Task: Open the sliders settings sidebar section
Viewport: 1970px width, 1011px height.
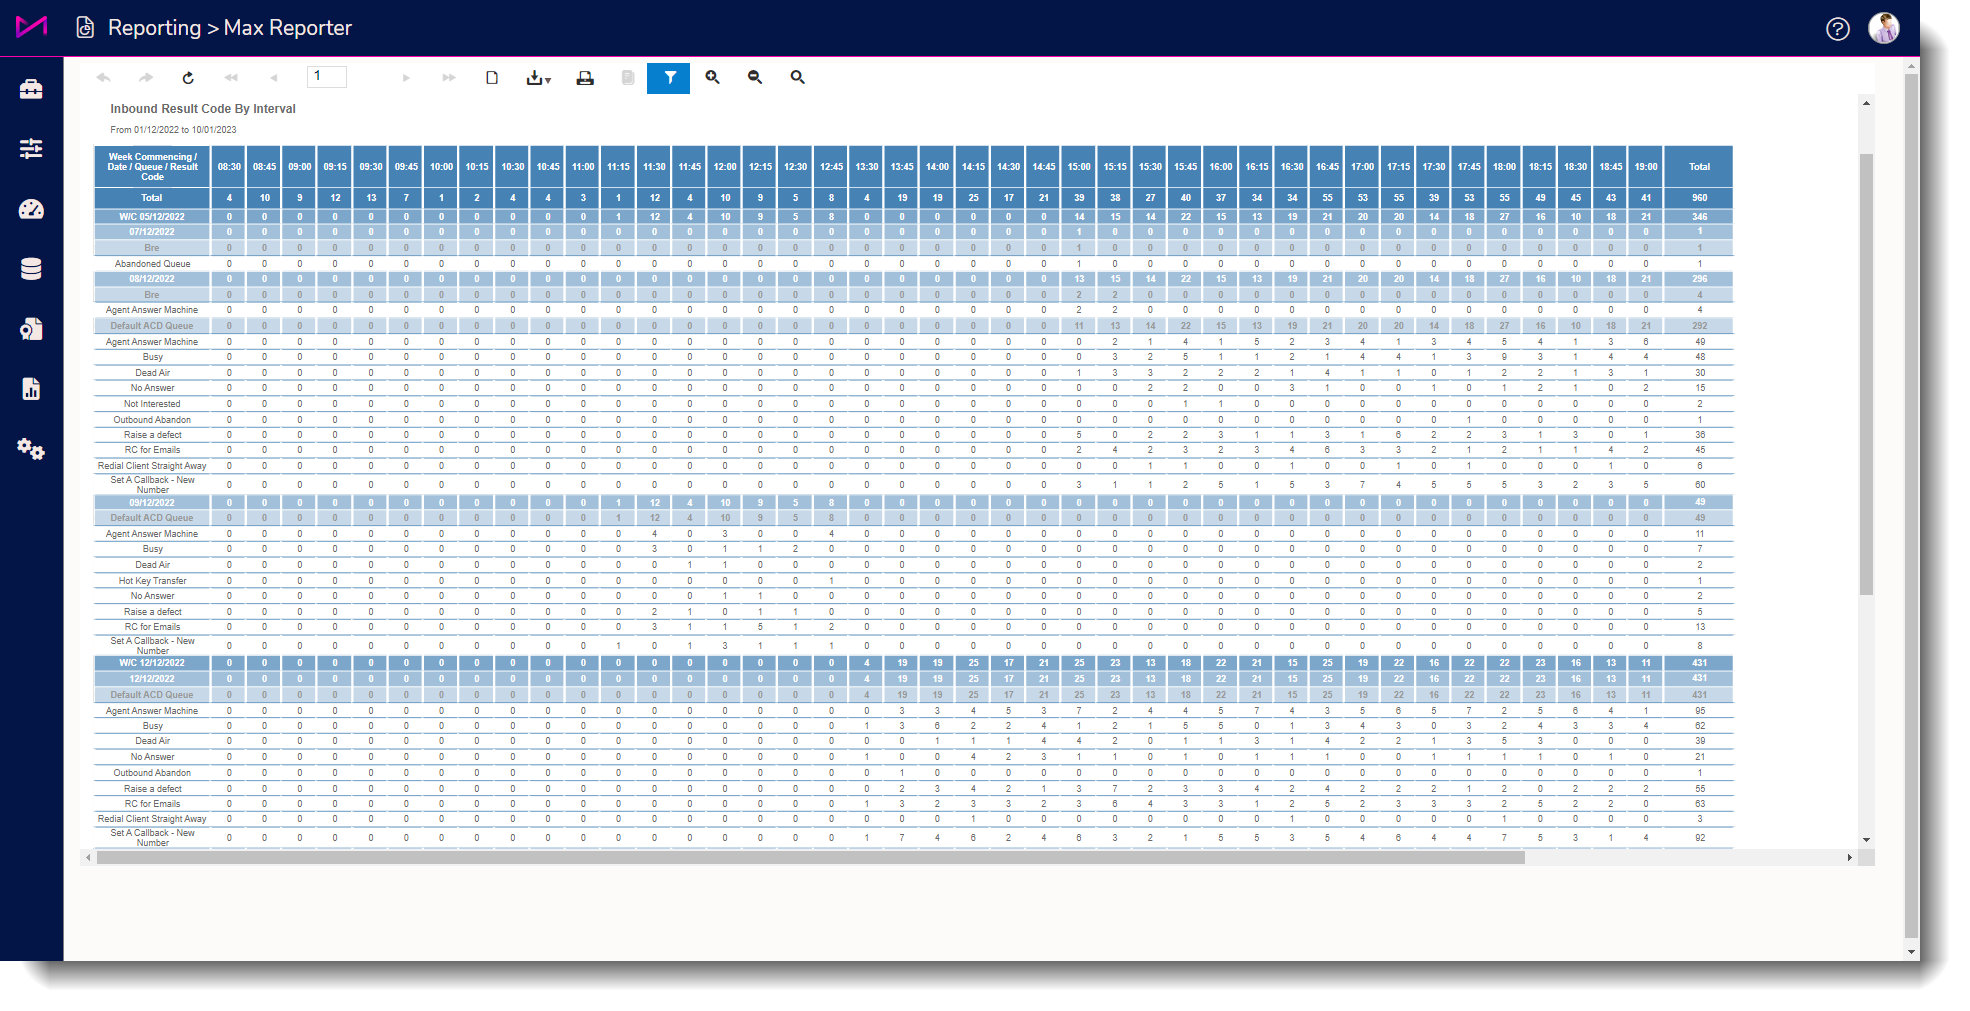Action: (x=31, y=149)
